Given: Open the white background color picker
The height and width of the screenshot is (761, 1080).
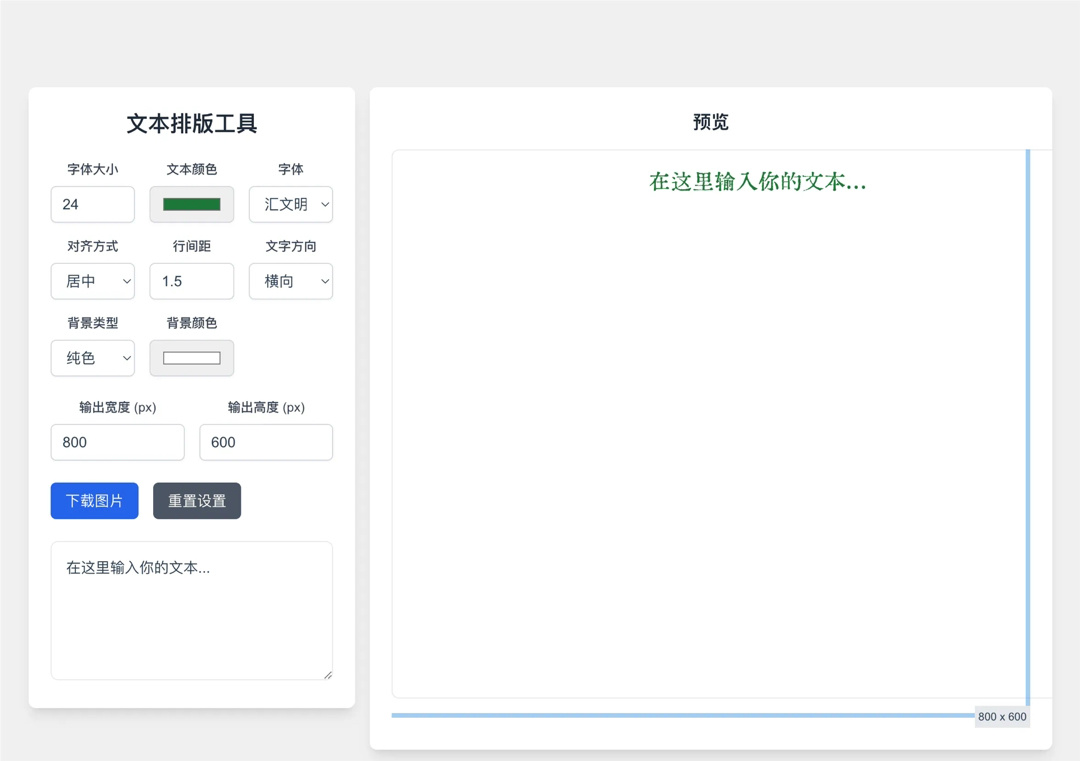Looking at the screenshot, I should [191, 358].
